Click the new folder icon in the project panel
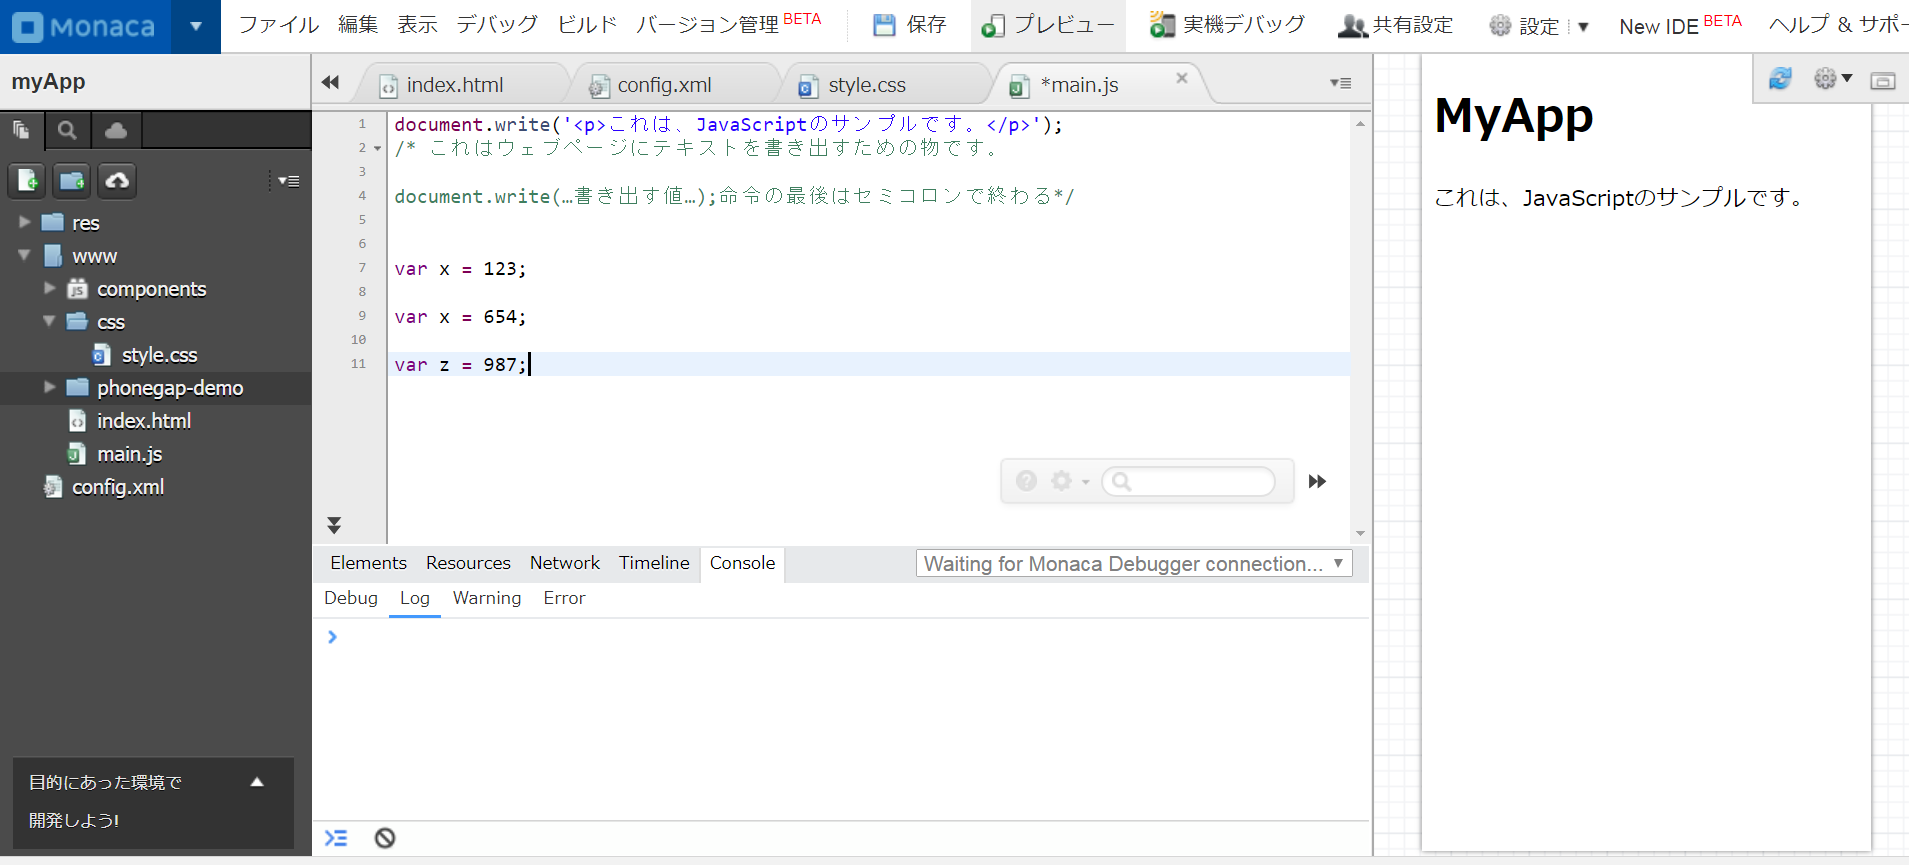 tap(72, 180)
